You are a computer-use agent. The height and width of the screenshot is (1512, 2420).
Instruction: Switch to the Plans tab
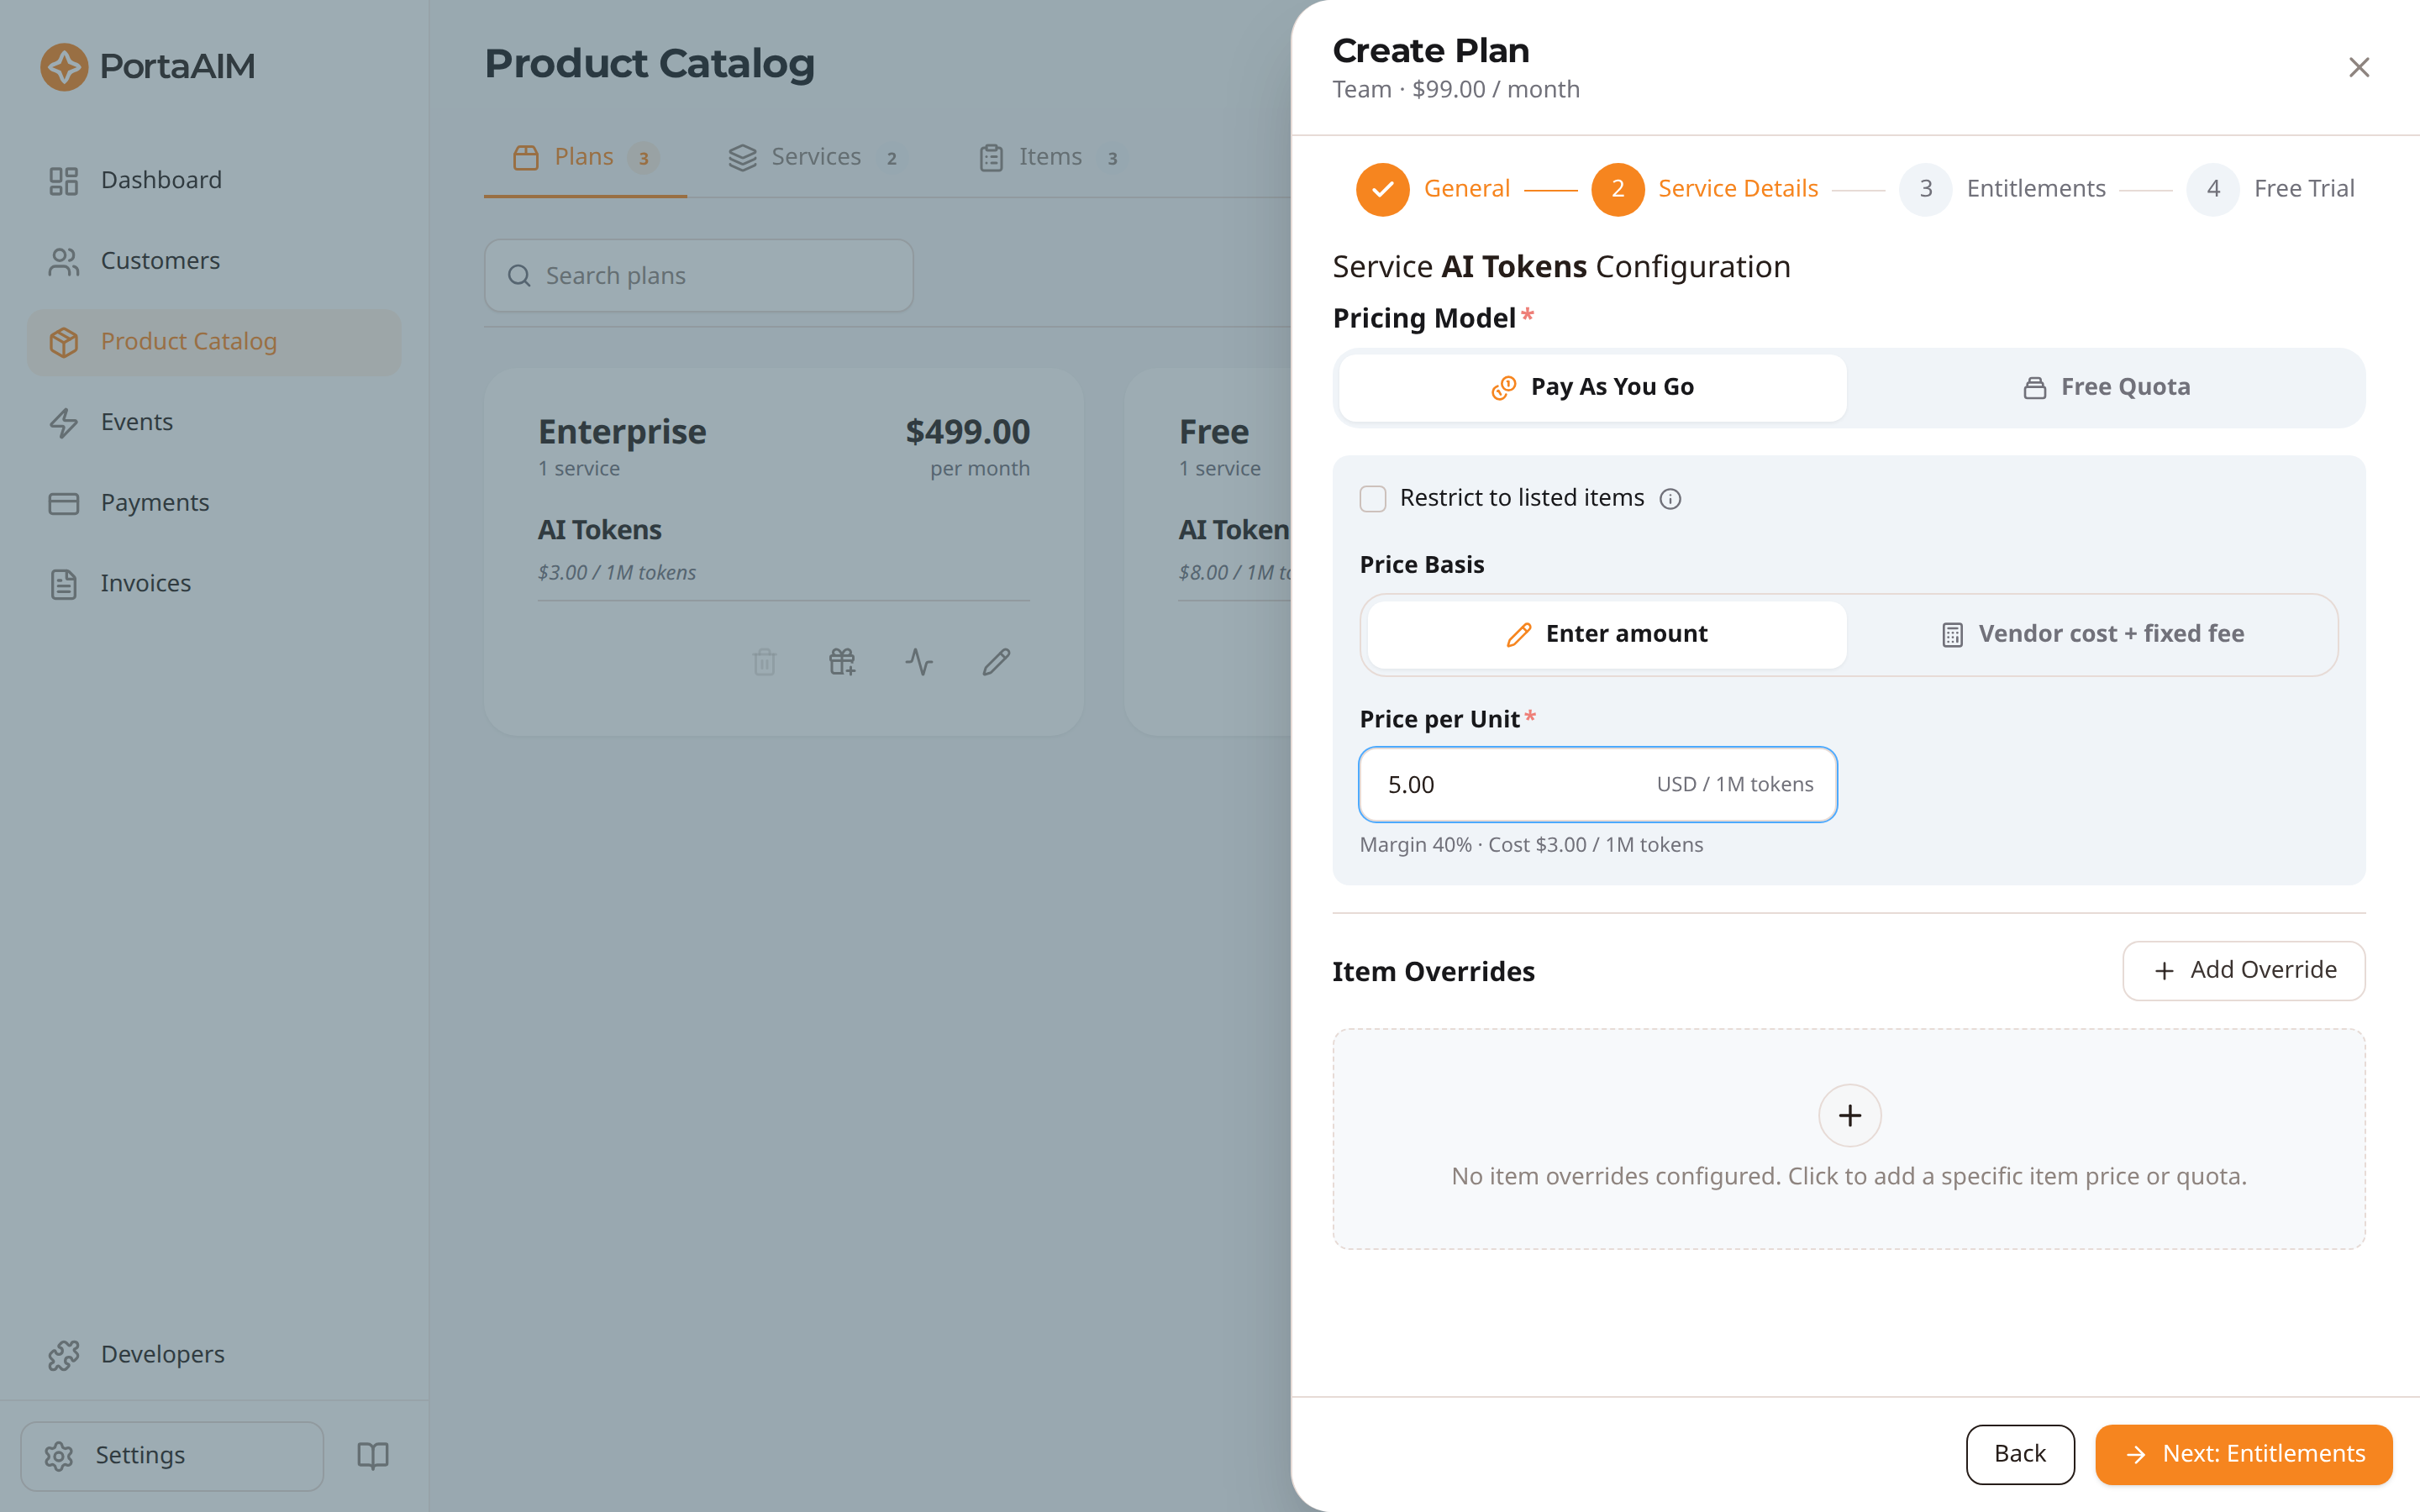point(585,157)
